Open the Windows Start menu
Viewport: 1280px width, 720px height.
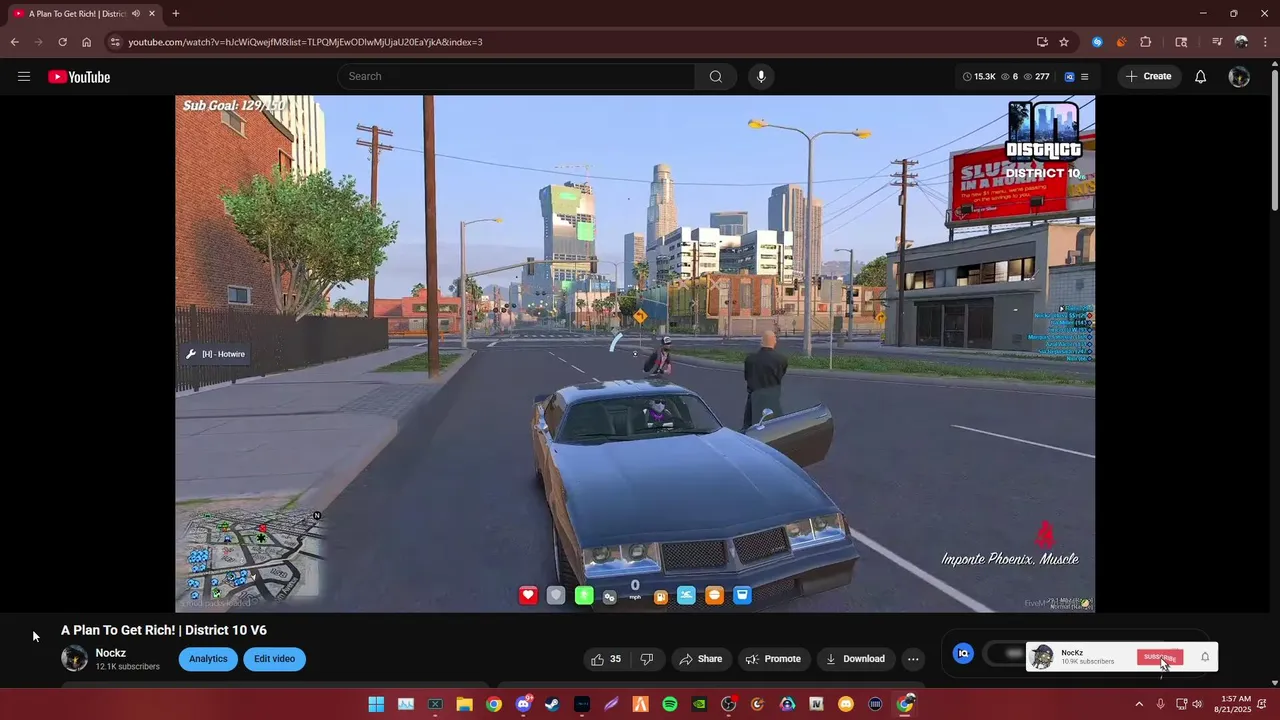click(x=376, y=704)
